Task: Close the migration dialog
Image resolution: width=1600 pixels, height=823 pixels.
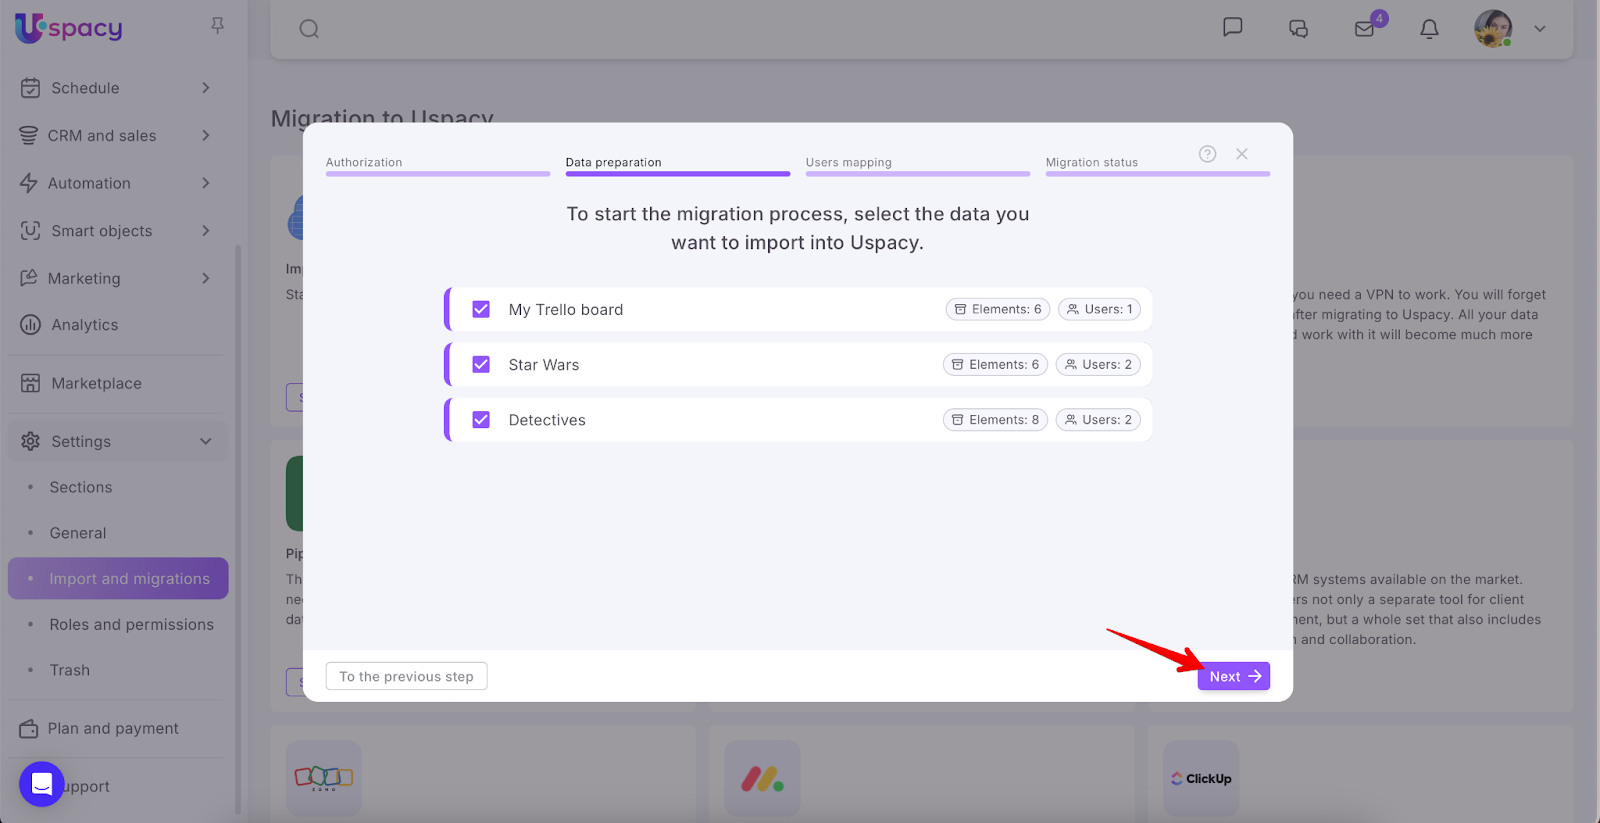Action: tap(1241, 154)
